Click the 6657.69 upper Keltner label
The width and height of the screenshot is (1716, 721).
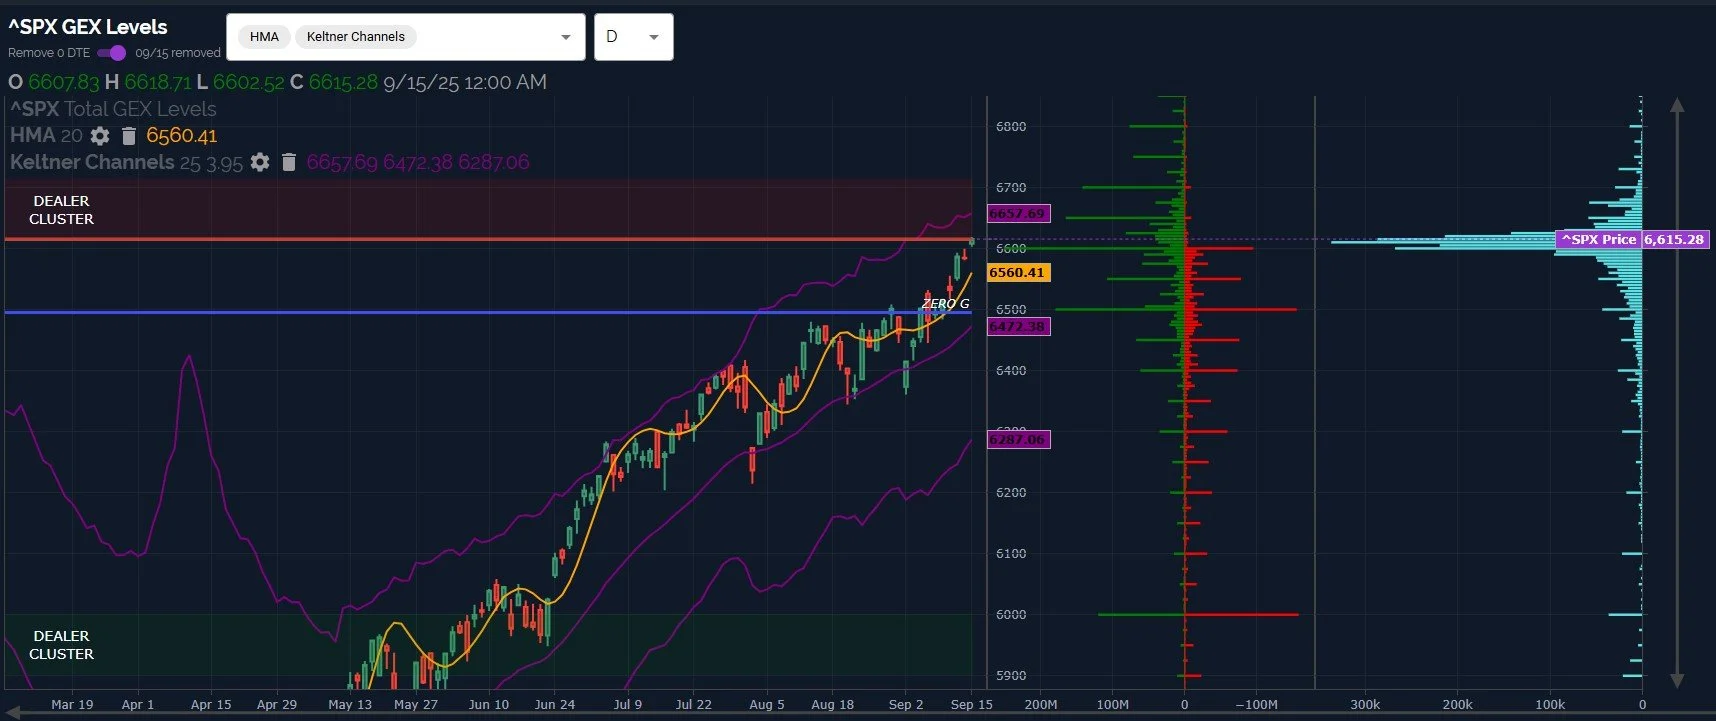pos(1018,213)
